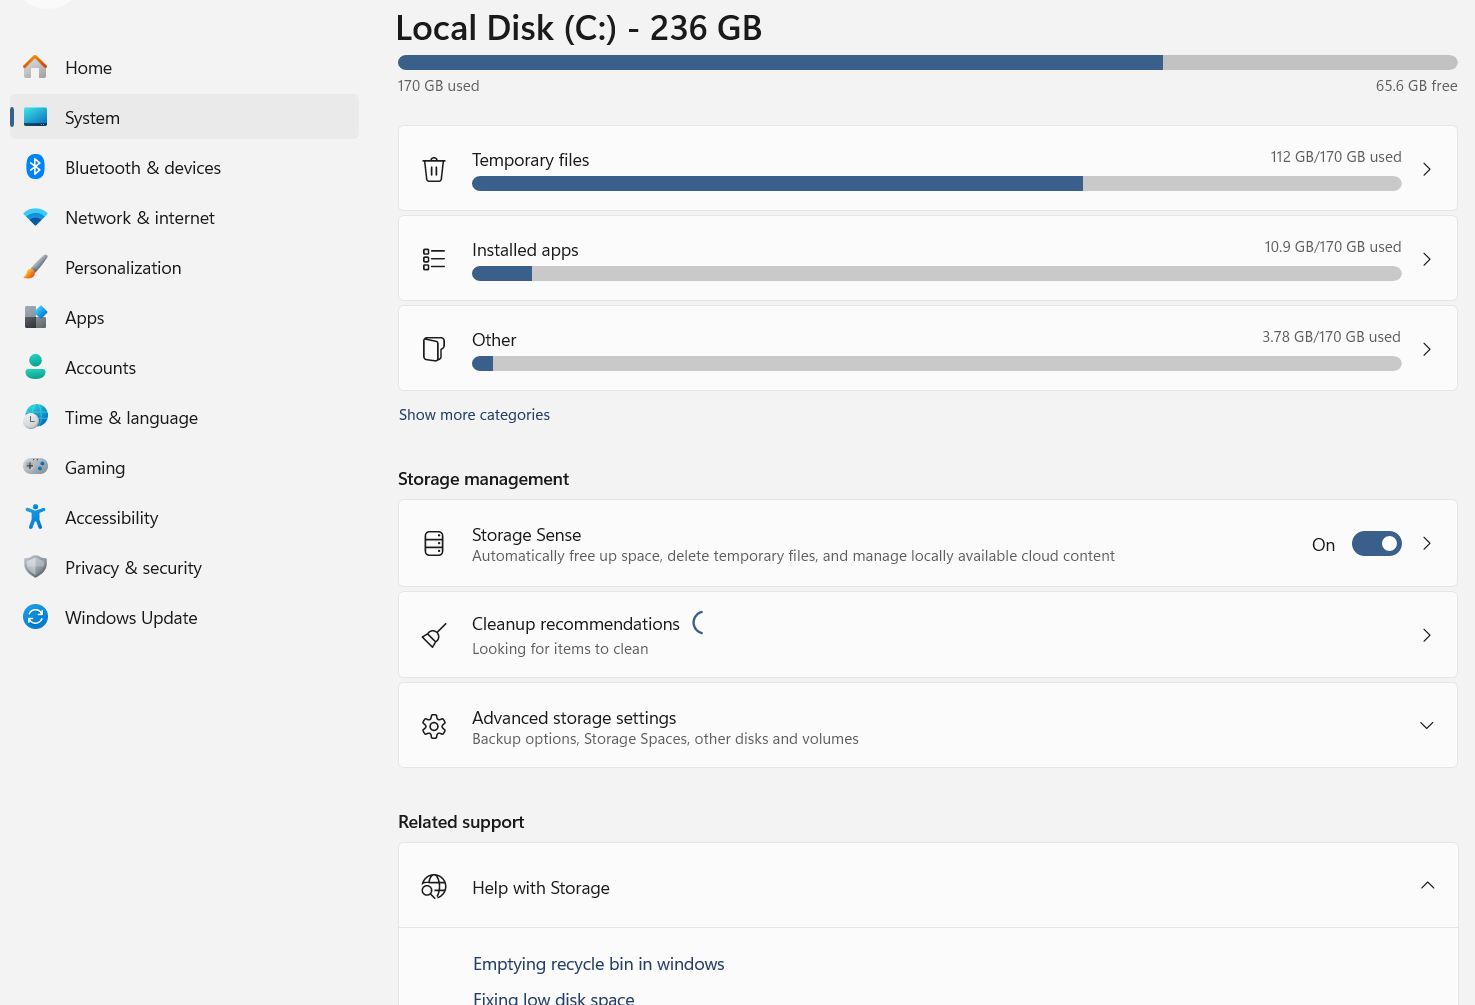Go to Home settings page
Screen dimensions: 1475x1005
184,67
